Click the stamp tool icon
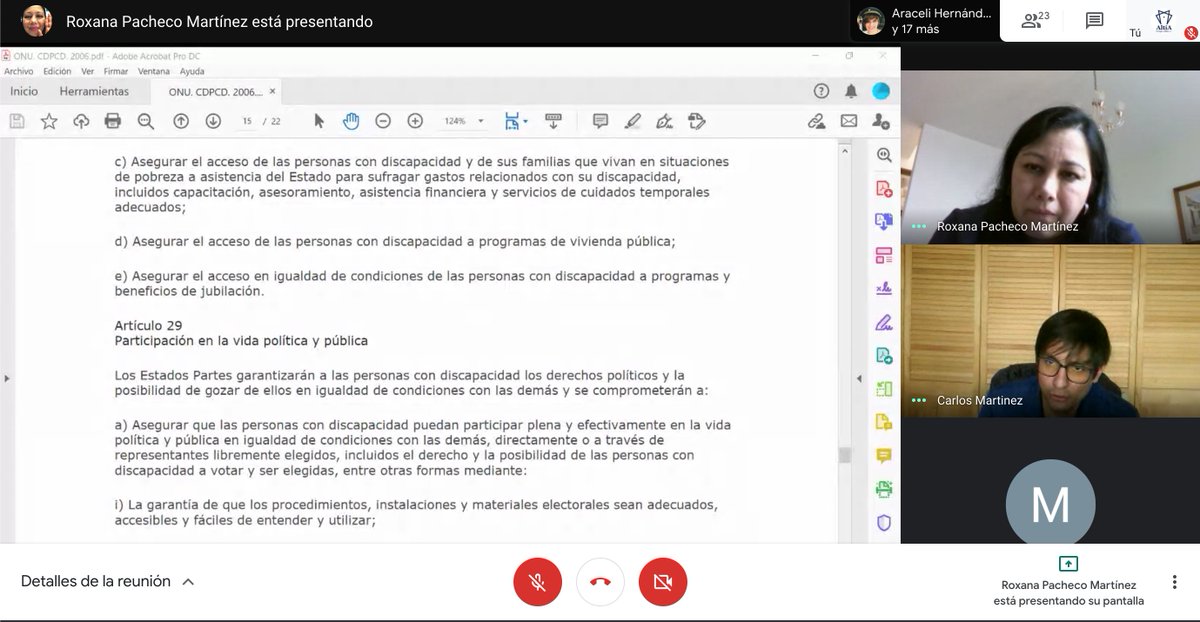1200x622 pixels. 697,121
